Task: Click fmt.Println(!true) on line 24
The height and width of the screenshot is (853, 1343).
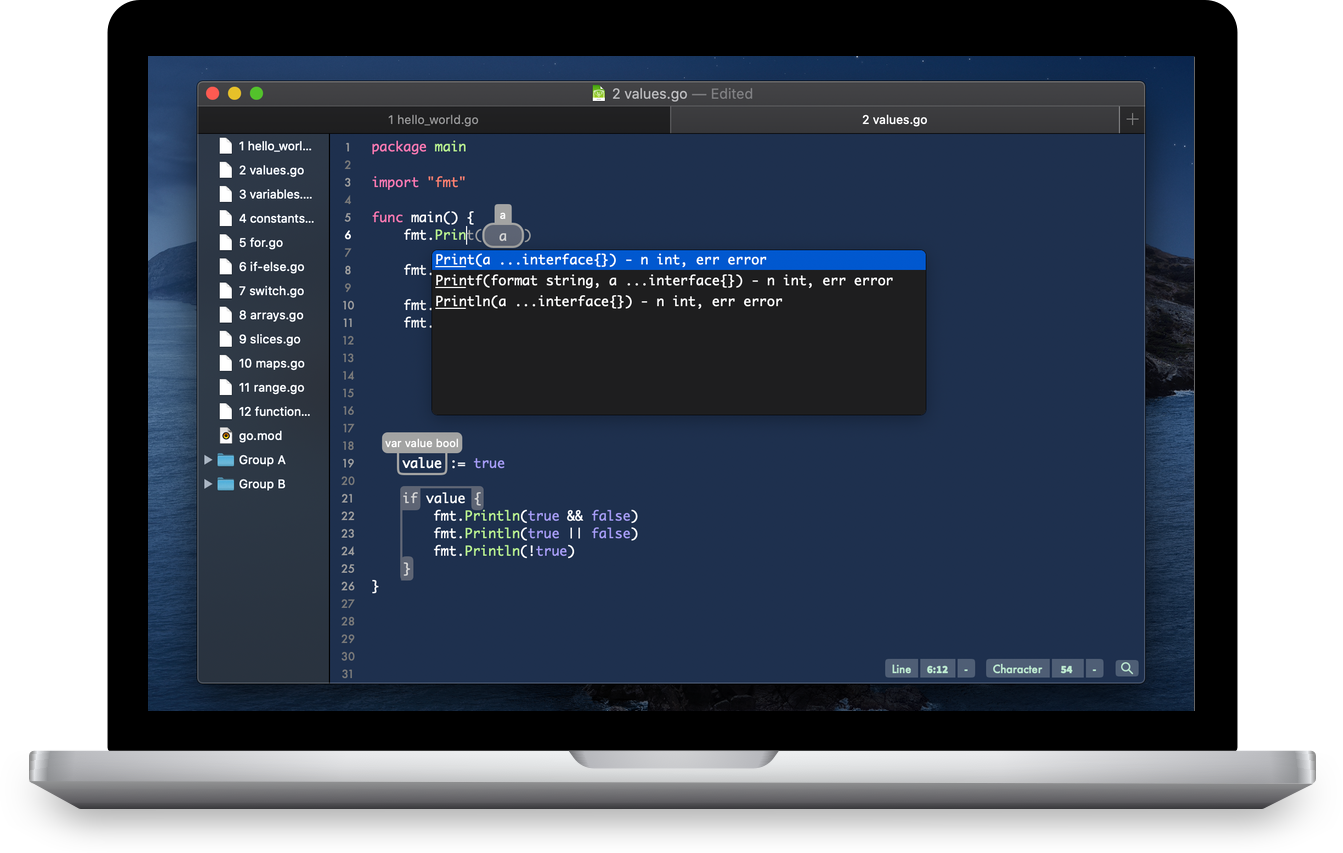Action: pyautogui.click(x=504, y=551)
